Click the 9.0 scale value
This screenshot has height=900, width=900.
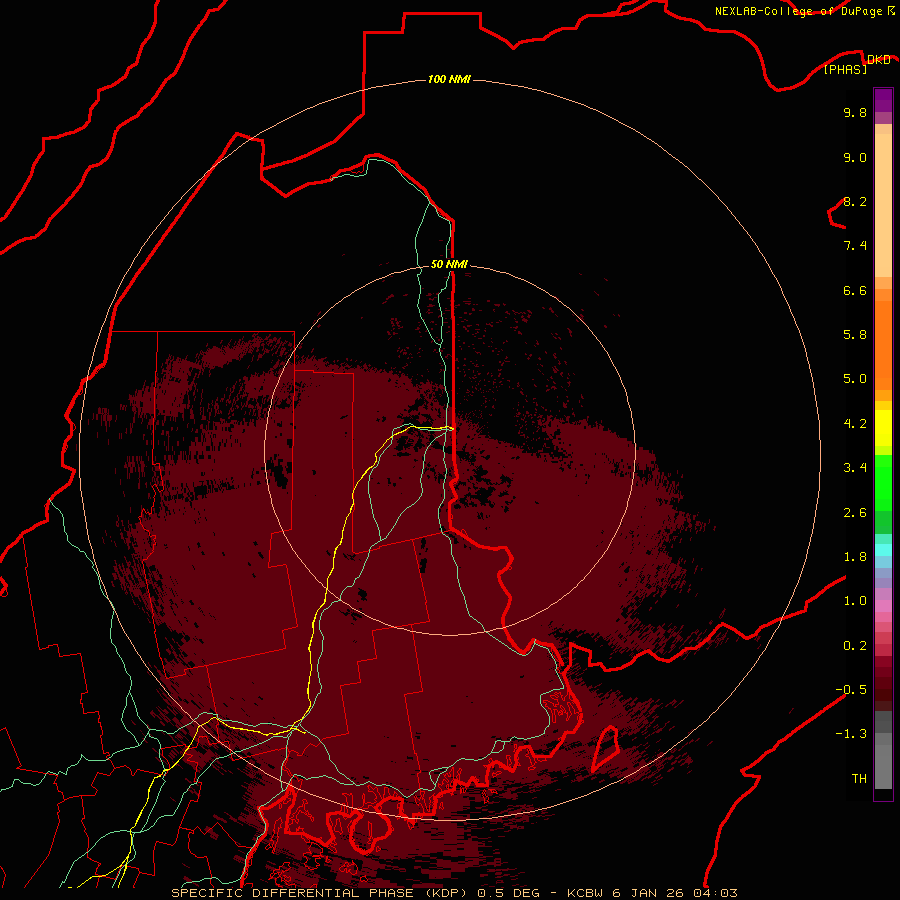(x=855, y=157)
